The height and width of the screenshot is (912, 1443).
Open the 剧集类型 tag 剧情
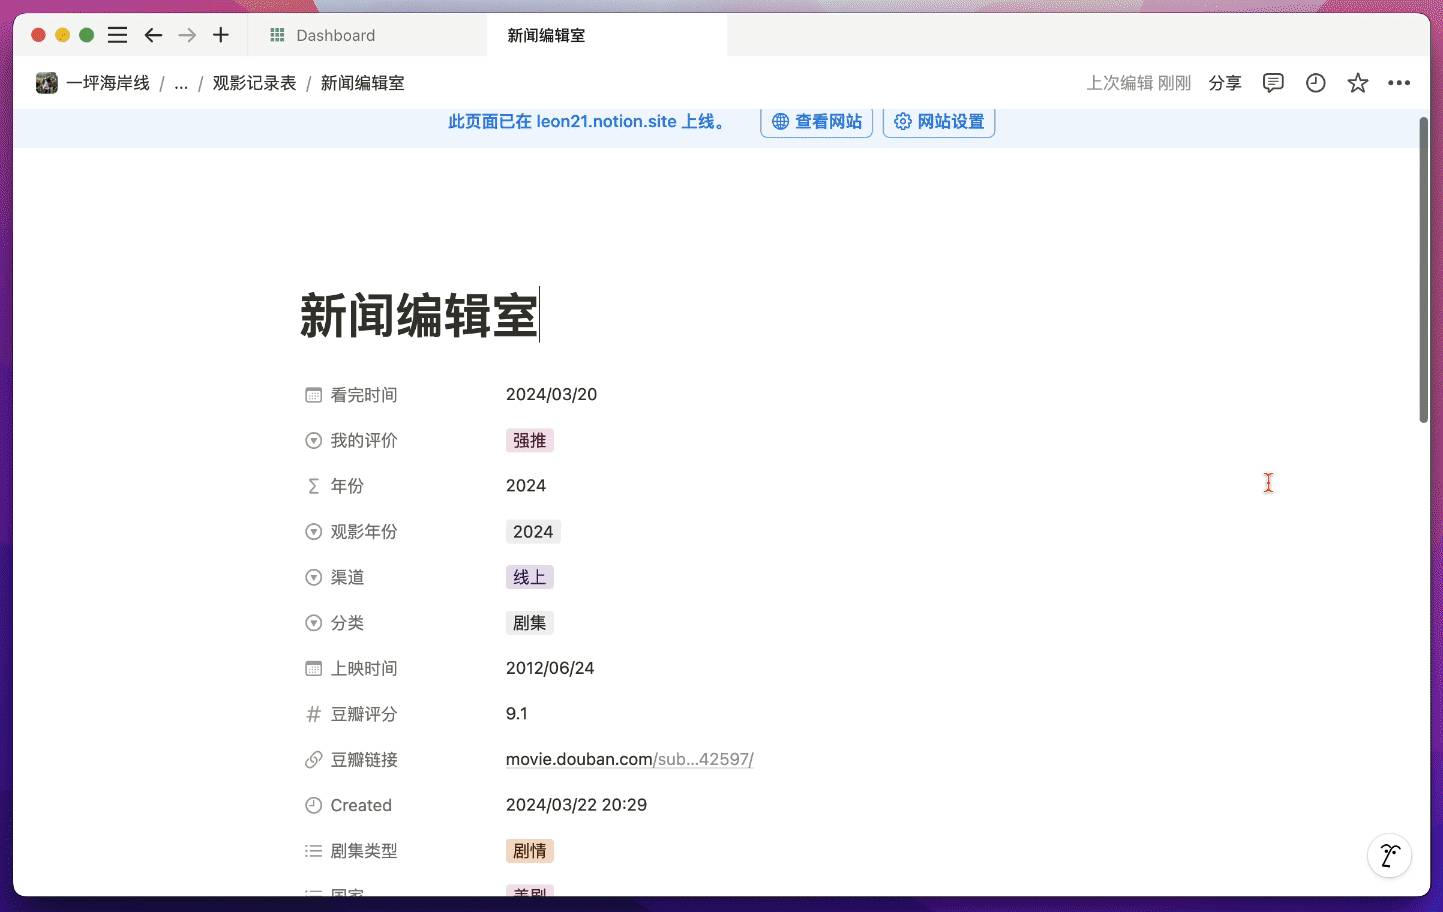530,851
